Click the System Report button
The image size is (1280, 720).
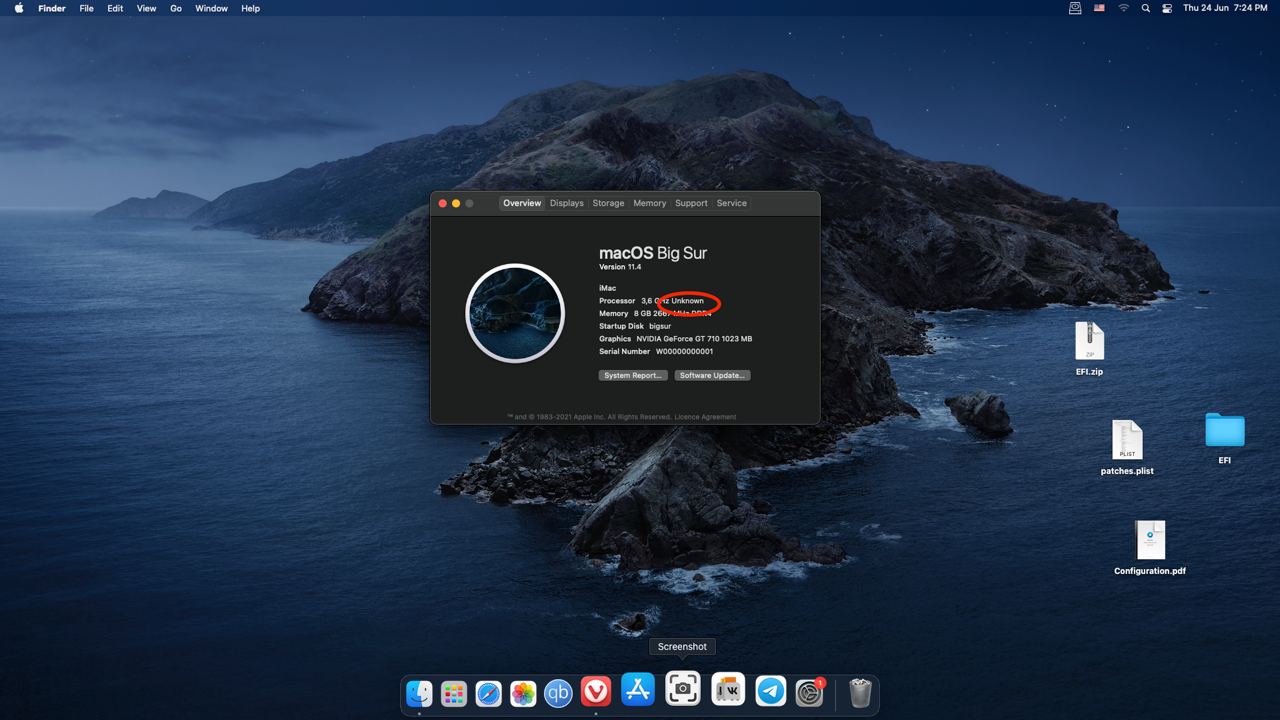tap(633, 375)
